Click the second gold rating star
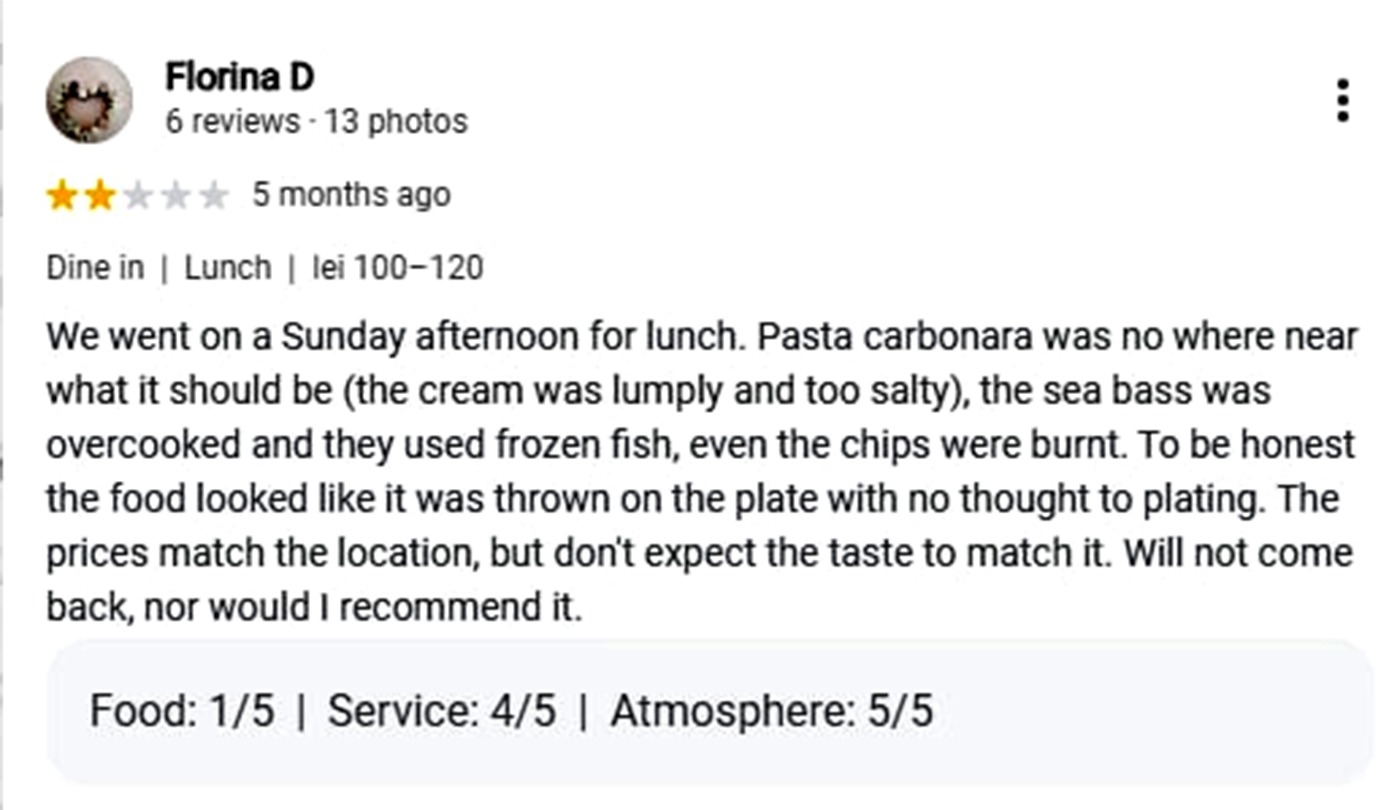The height and width of the screenshot is (810, 1400). 99,196
